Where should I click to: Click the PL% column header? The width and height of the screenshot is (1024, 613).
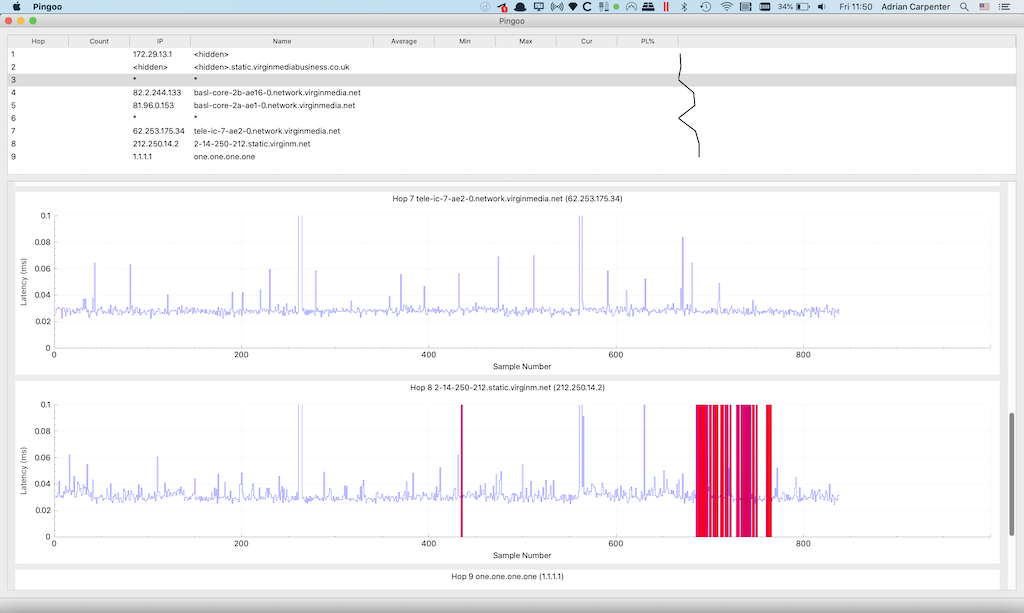[647, 41]
